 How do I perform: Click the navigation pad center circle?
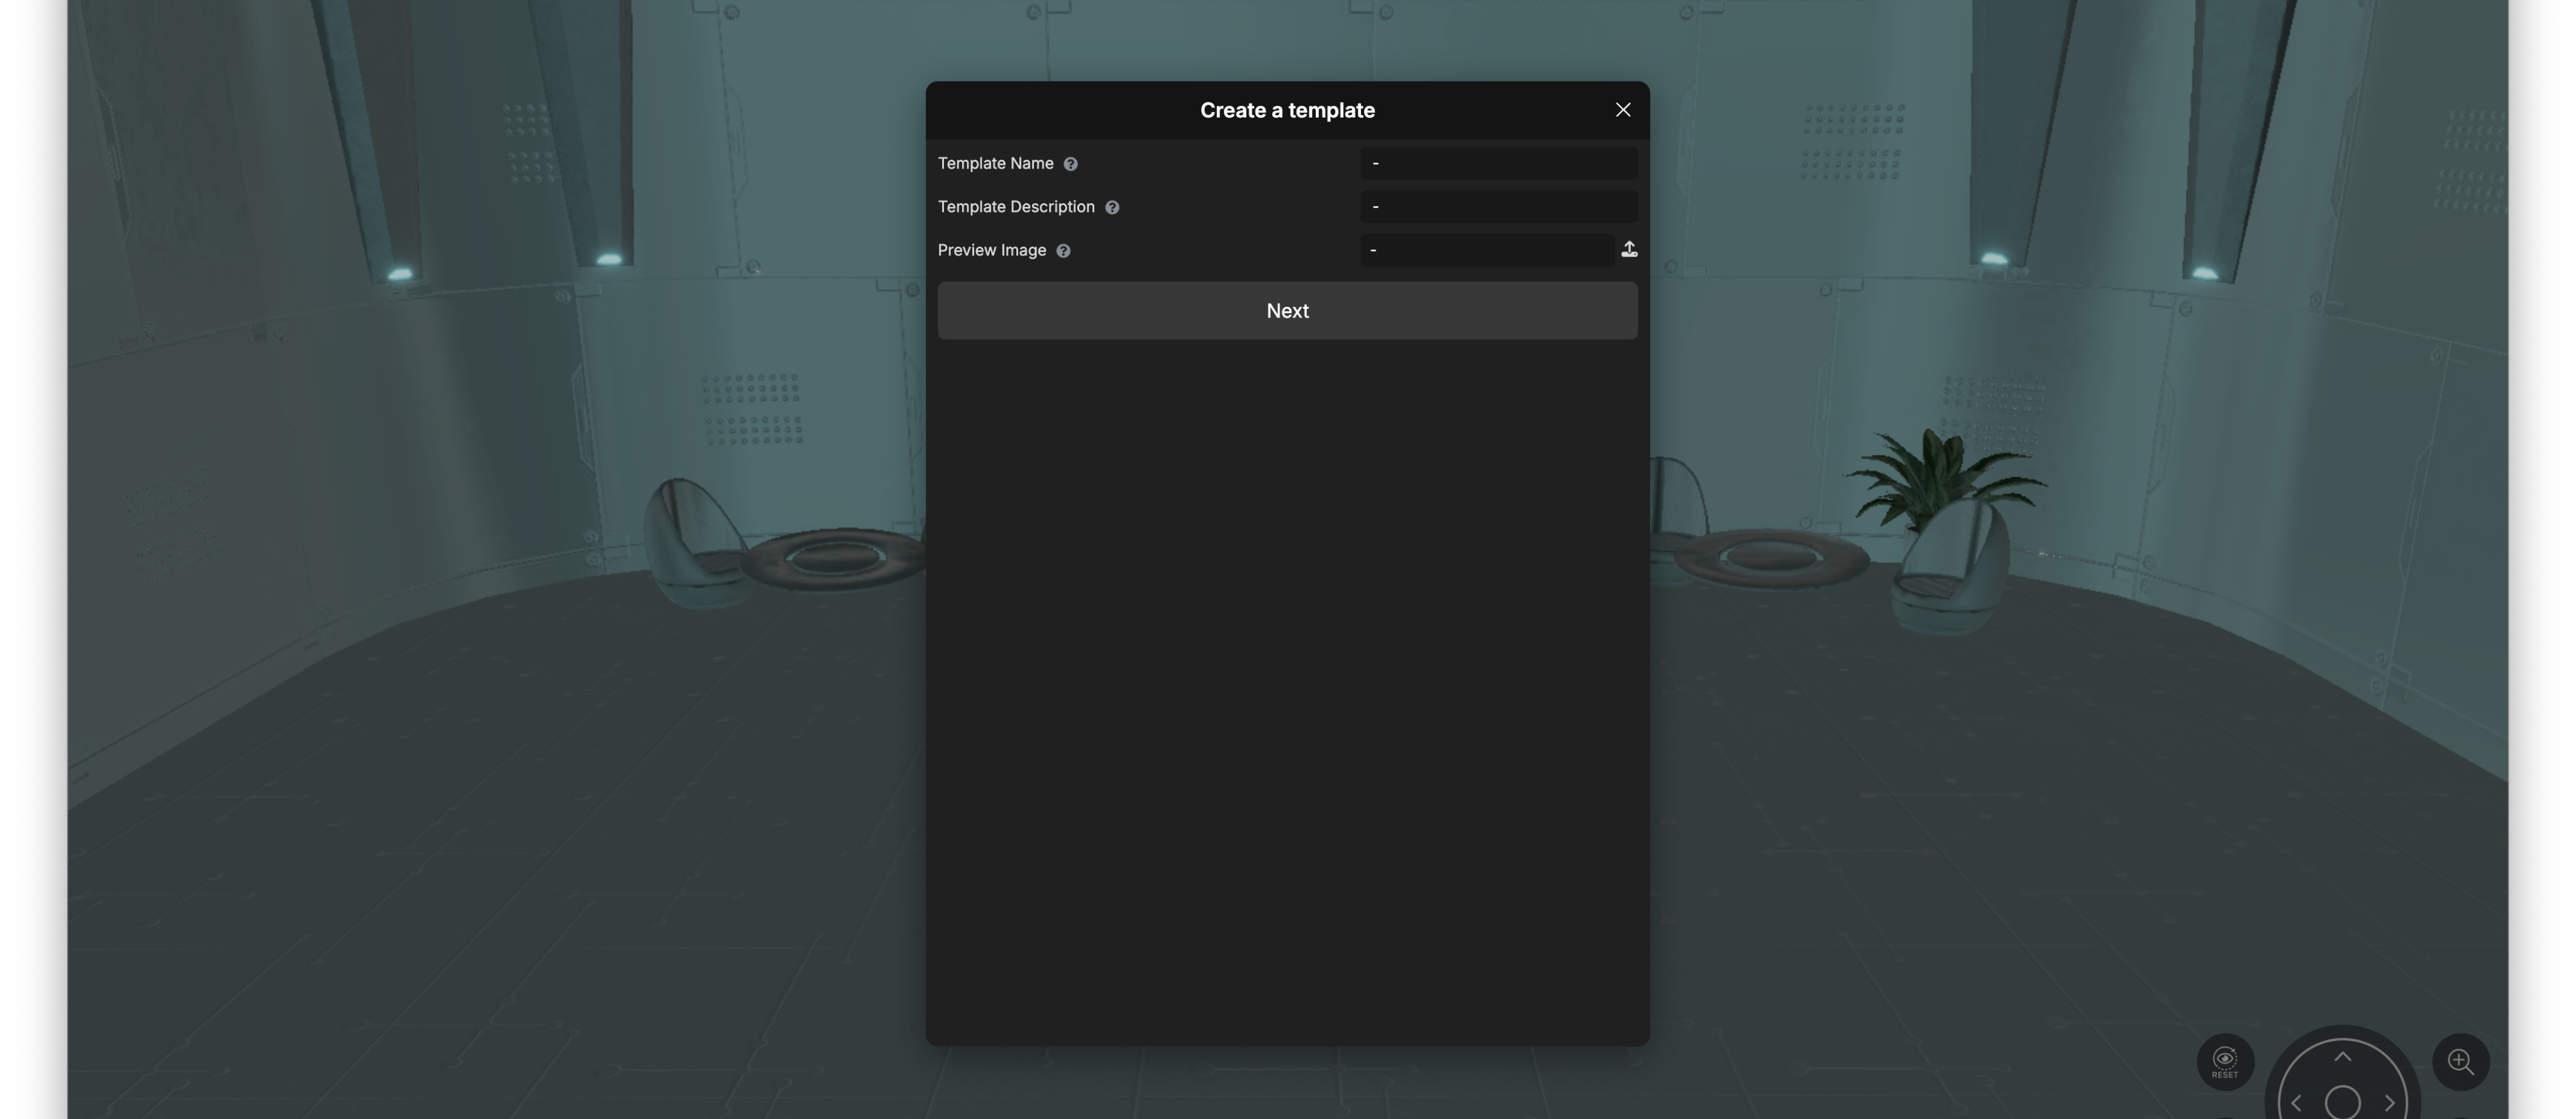(2342, 1102)
